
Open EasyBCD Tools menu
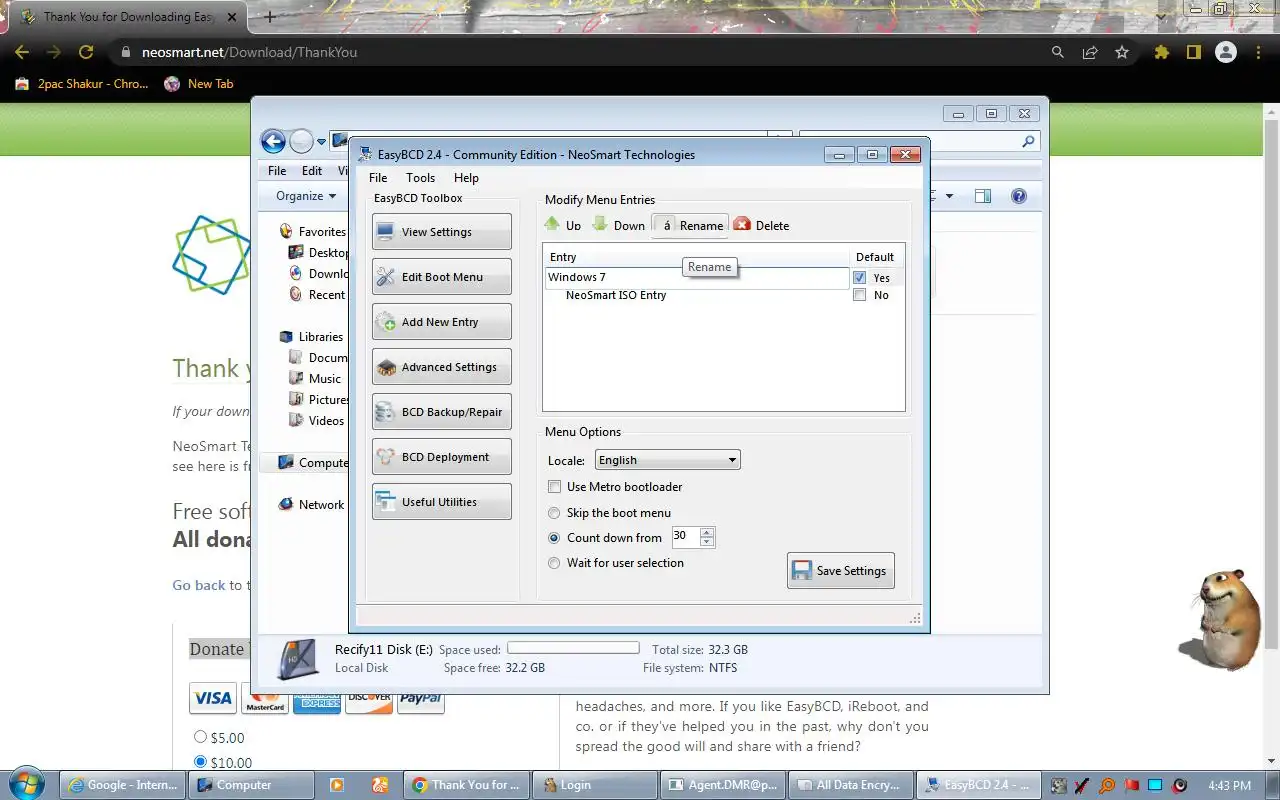click(421, 178)
